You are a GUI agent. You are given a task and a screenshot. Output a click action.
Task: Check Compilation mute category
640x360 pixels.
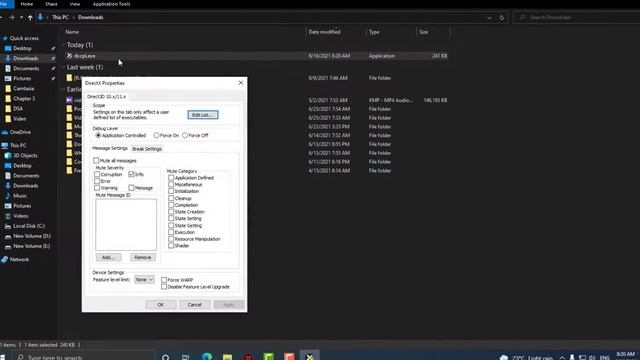171,205
